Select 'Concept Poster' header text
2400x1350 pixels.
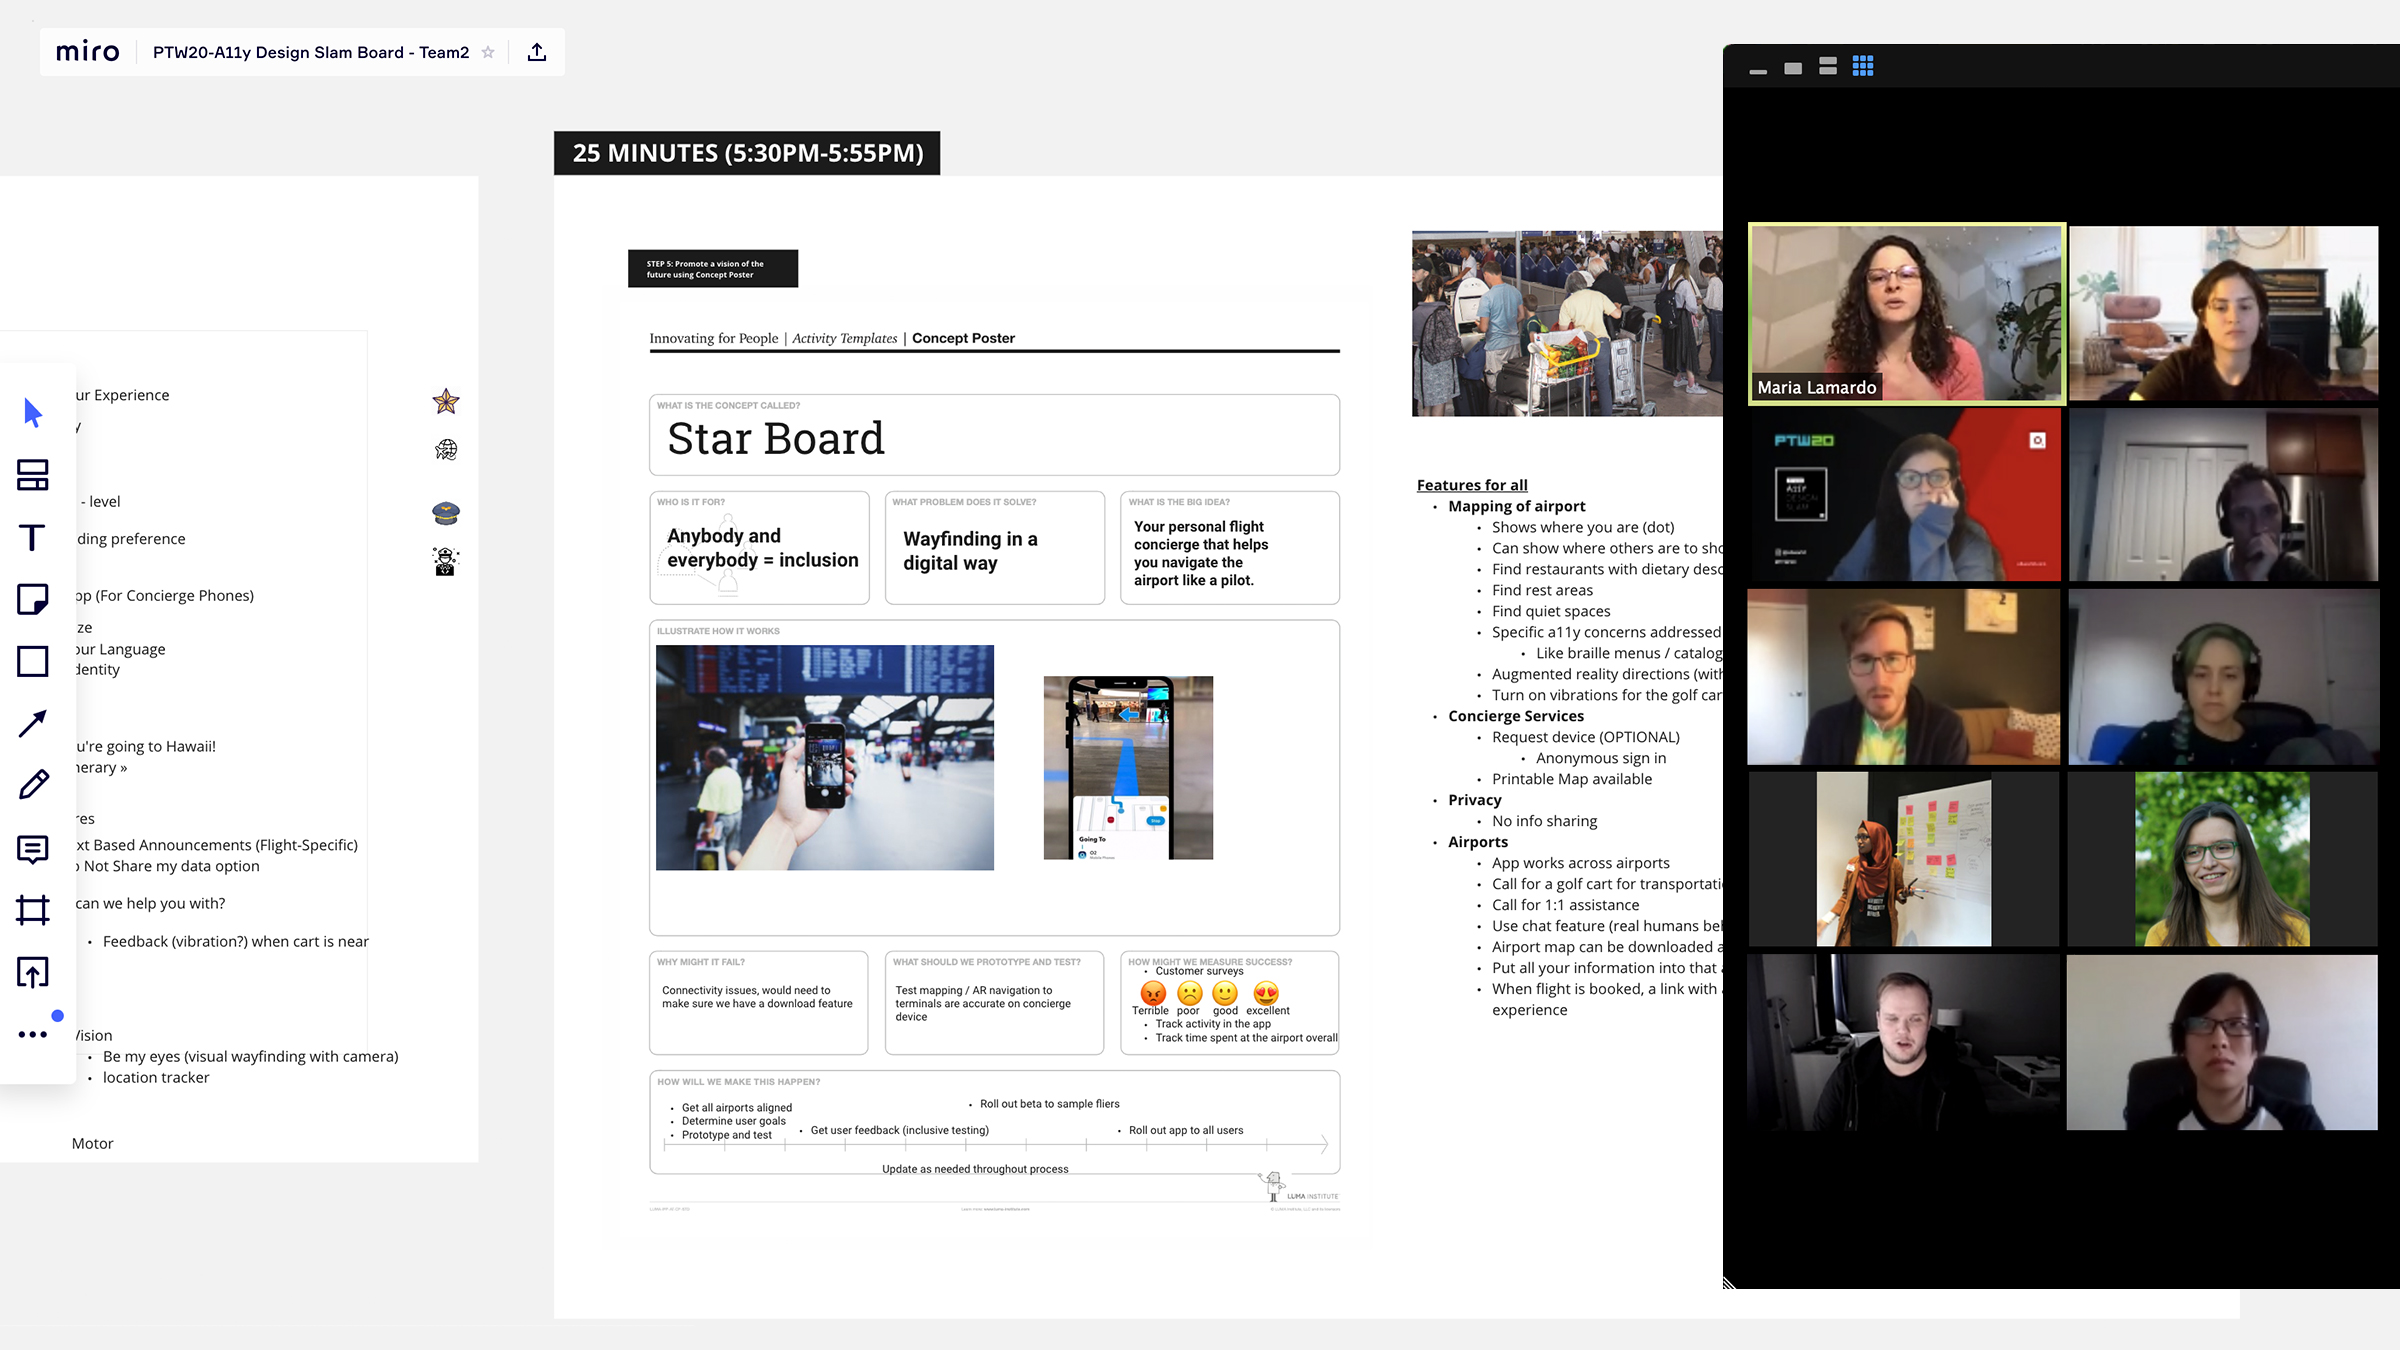click(963, 338)
